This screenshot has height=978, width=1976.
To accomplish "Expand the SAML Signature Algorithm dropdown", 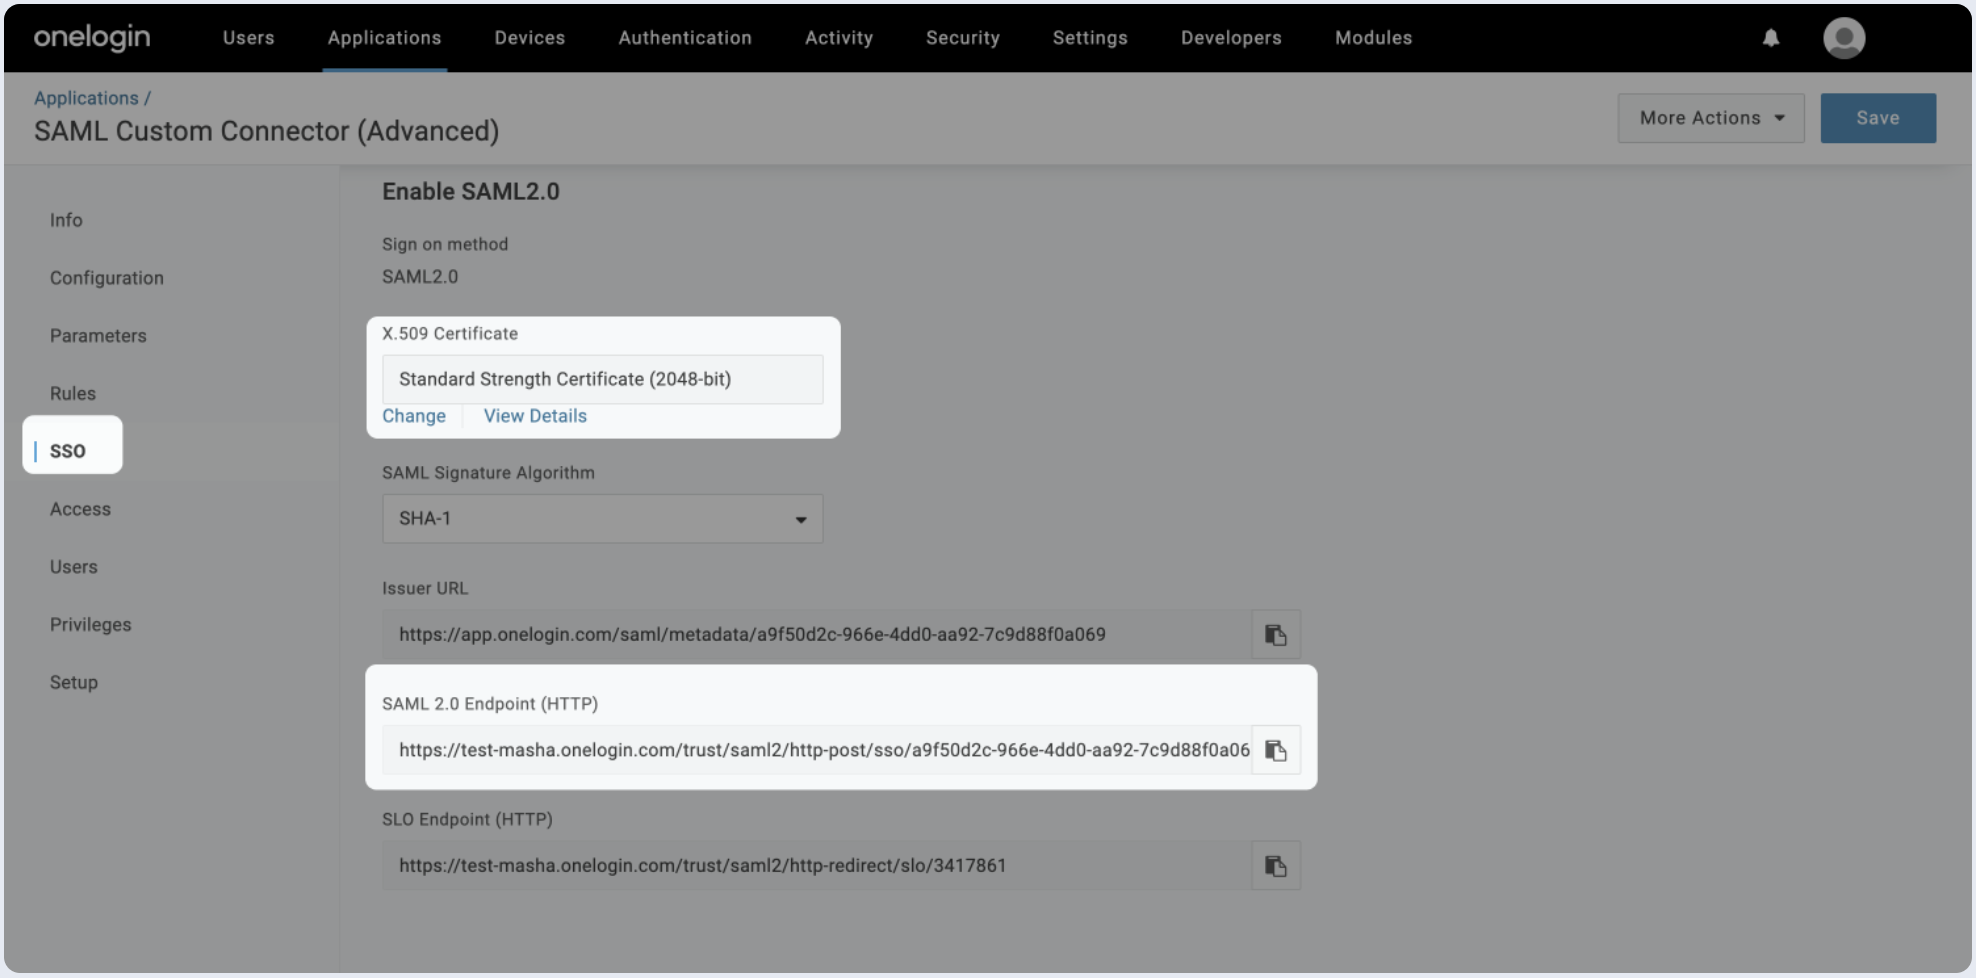I will click(x=602, y=519).
